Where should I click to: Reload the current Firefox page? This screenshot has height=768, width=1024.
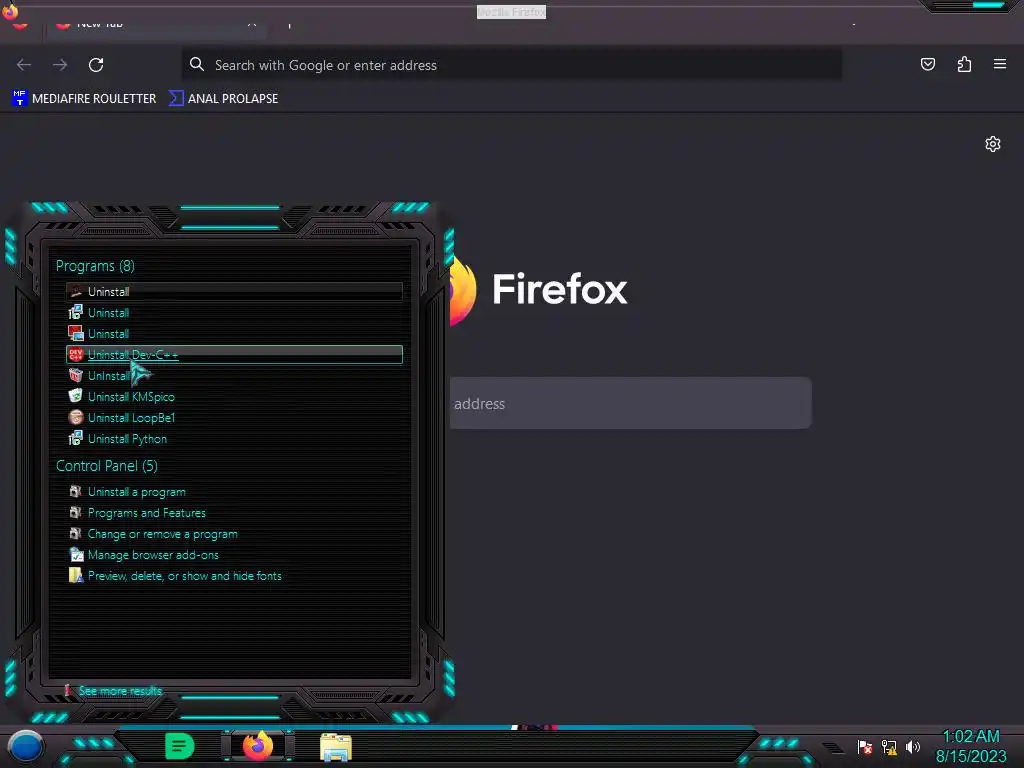pos(96,65)
